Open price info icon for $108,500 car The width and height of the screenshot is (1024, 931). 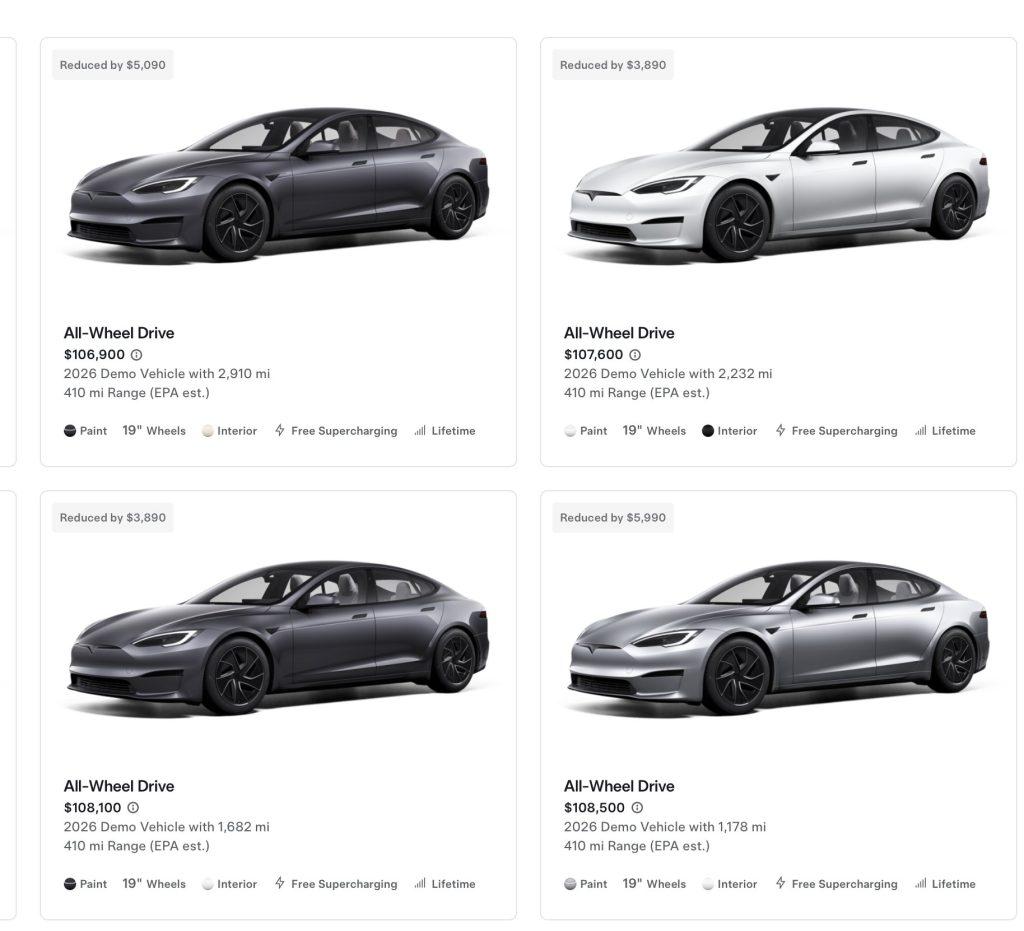[x=637, y=808]
